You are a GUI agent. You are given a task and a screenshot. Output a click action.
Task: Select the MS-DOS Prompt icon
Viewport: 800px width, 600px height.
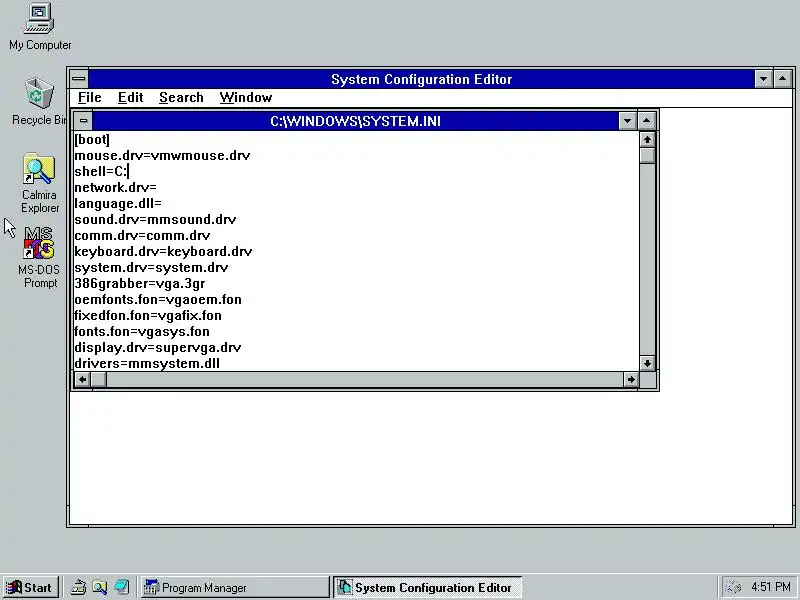click(39, 258)
